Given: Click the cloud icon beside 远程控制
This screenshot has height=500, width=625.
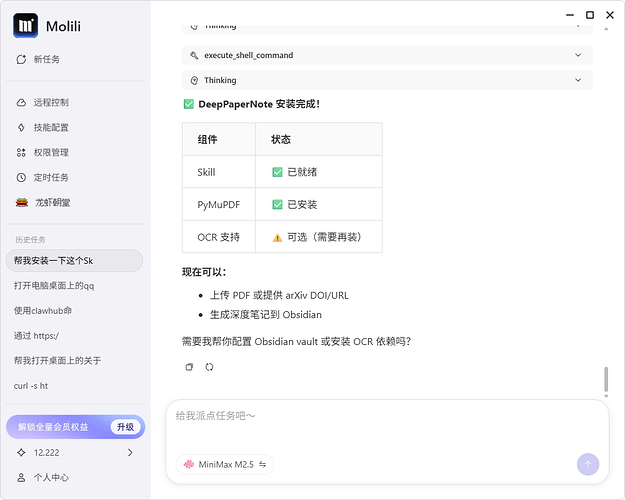Looking at the screenshot, I should pos(21,102).
